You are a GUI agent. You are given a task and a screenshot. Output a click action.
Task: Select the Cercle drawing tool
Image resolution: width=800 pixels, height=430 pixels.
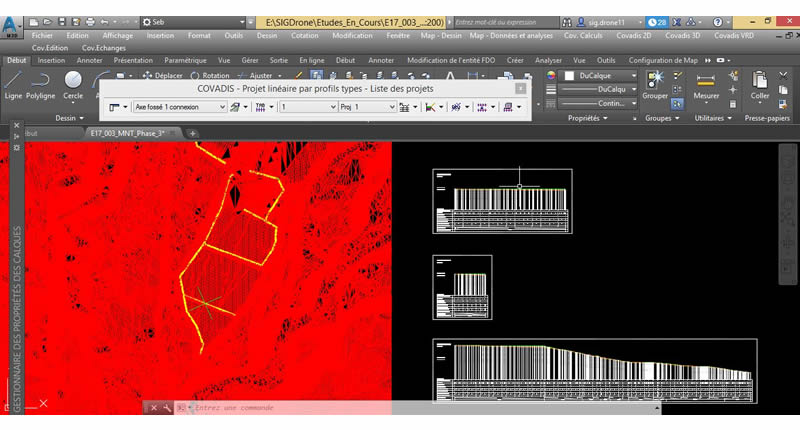pos(73,85)
